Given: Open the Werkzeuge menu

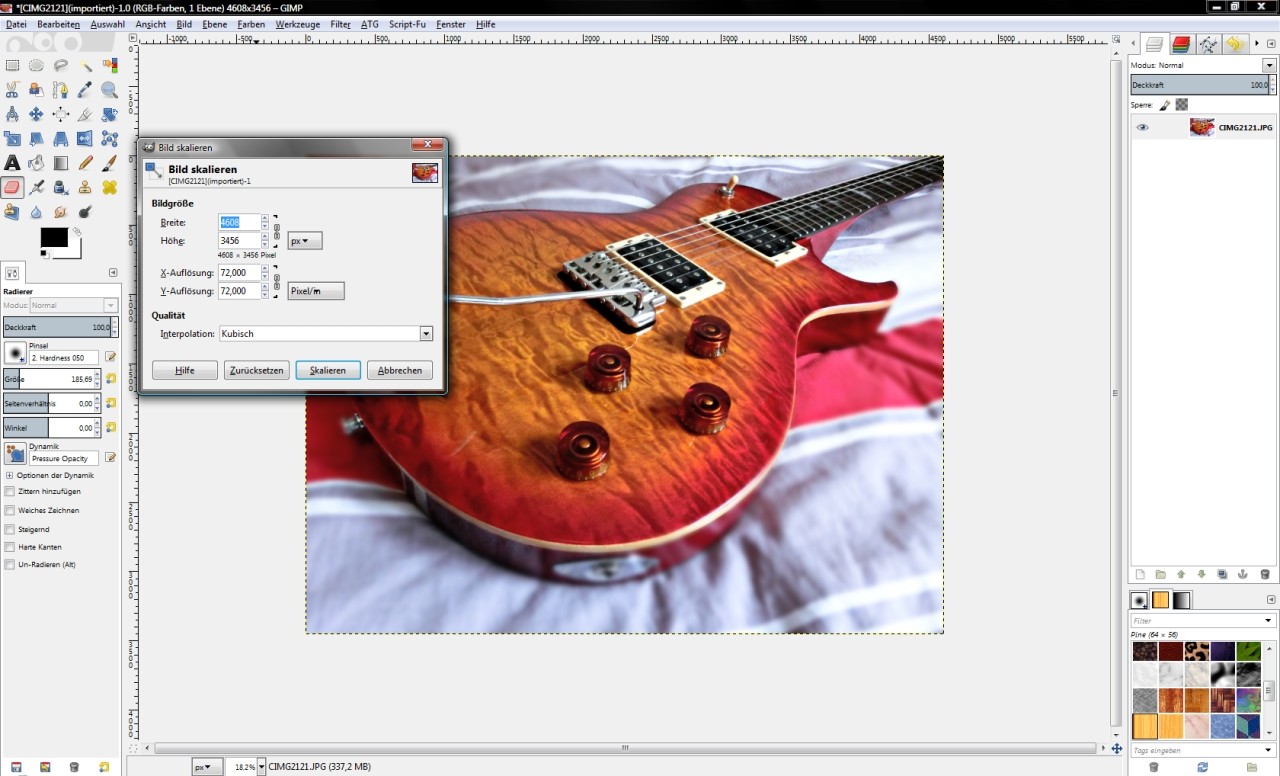Looking at the screenshot, I should click(298, 24).
